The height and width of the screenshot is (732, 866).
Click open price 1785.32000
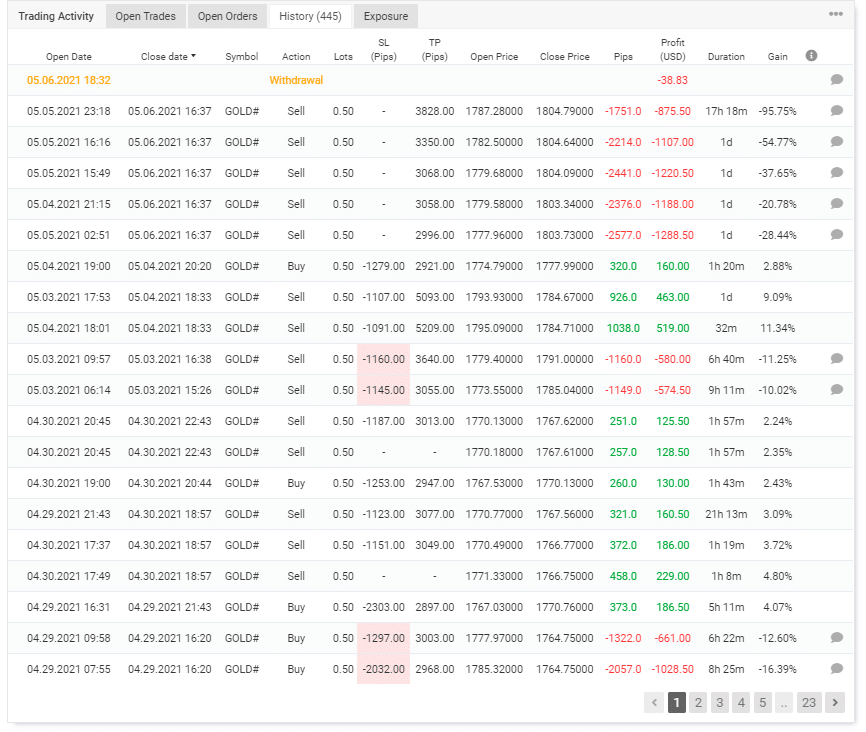[494, 669]
